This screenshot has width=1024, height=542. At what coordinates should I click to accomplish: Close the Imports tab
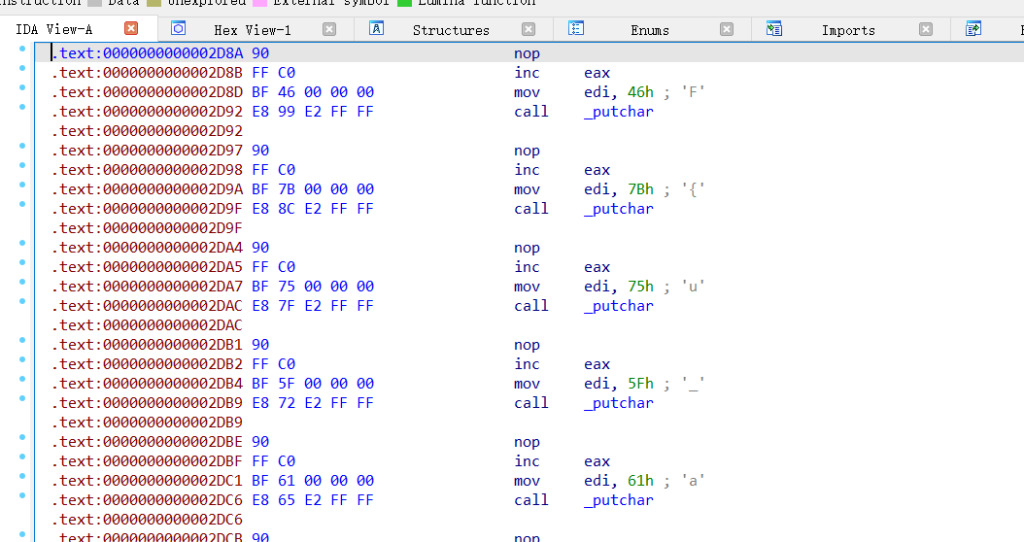[x=926, y=30]
